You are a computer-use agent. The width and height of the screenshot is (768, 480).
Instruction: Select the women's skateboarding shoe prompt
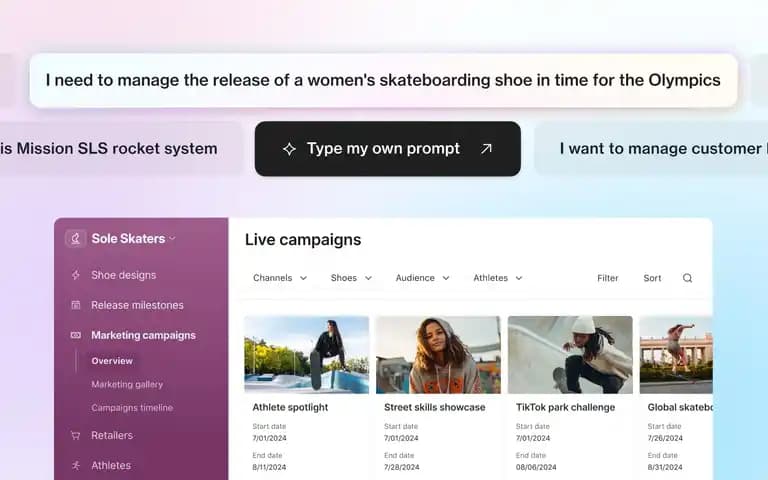pyautogui.click(x=384, y=80)
